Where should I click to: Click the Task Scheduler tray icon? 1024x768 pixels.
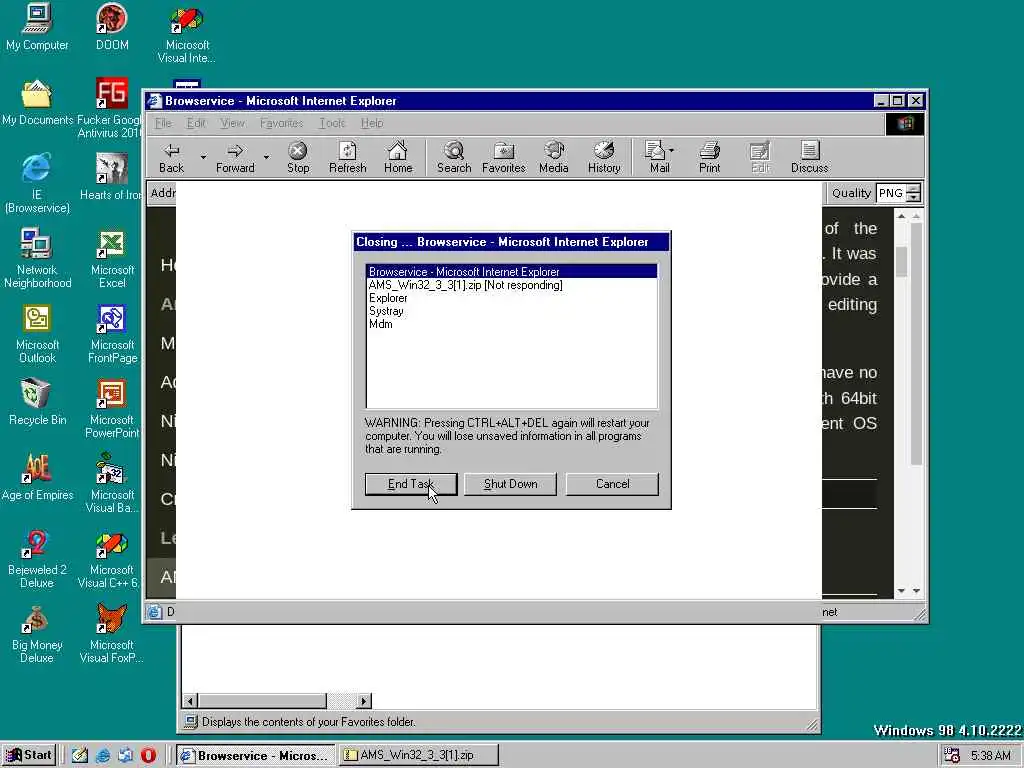tap(952, 756)
